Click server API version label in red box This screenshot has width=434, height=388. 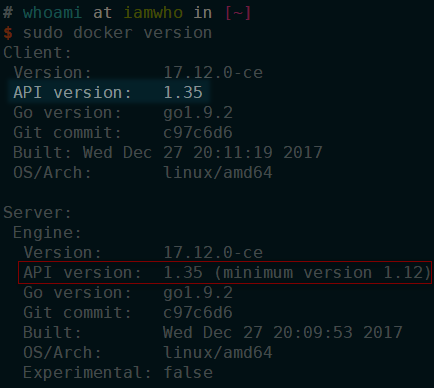coord(83,273)
